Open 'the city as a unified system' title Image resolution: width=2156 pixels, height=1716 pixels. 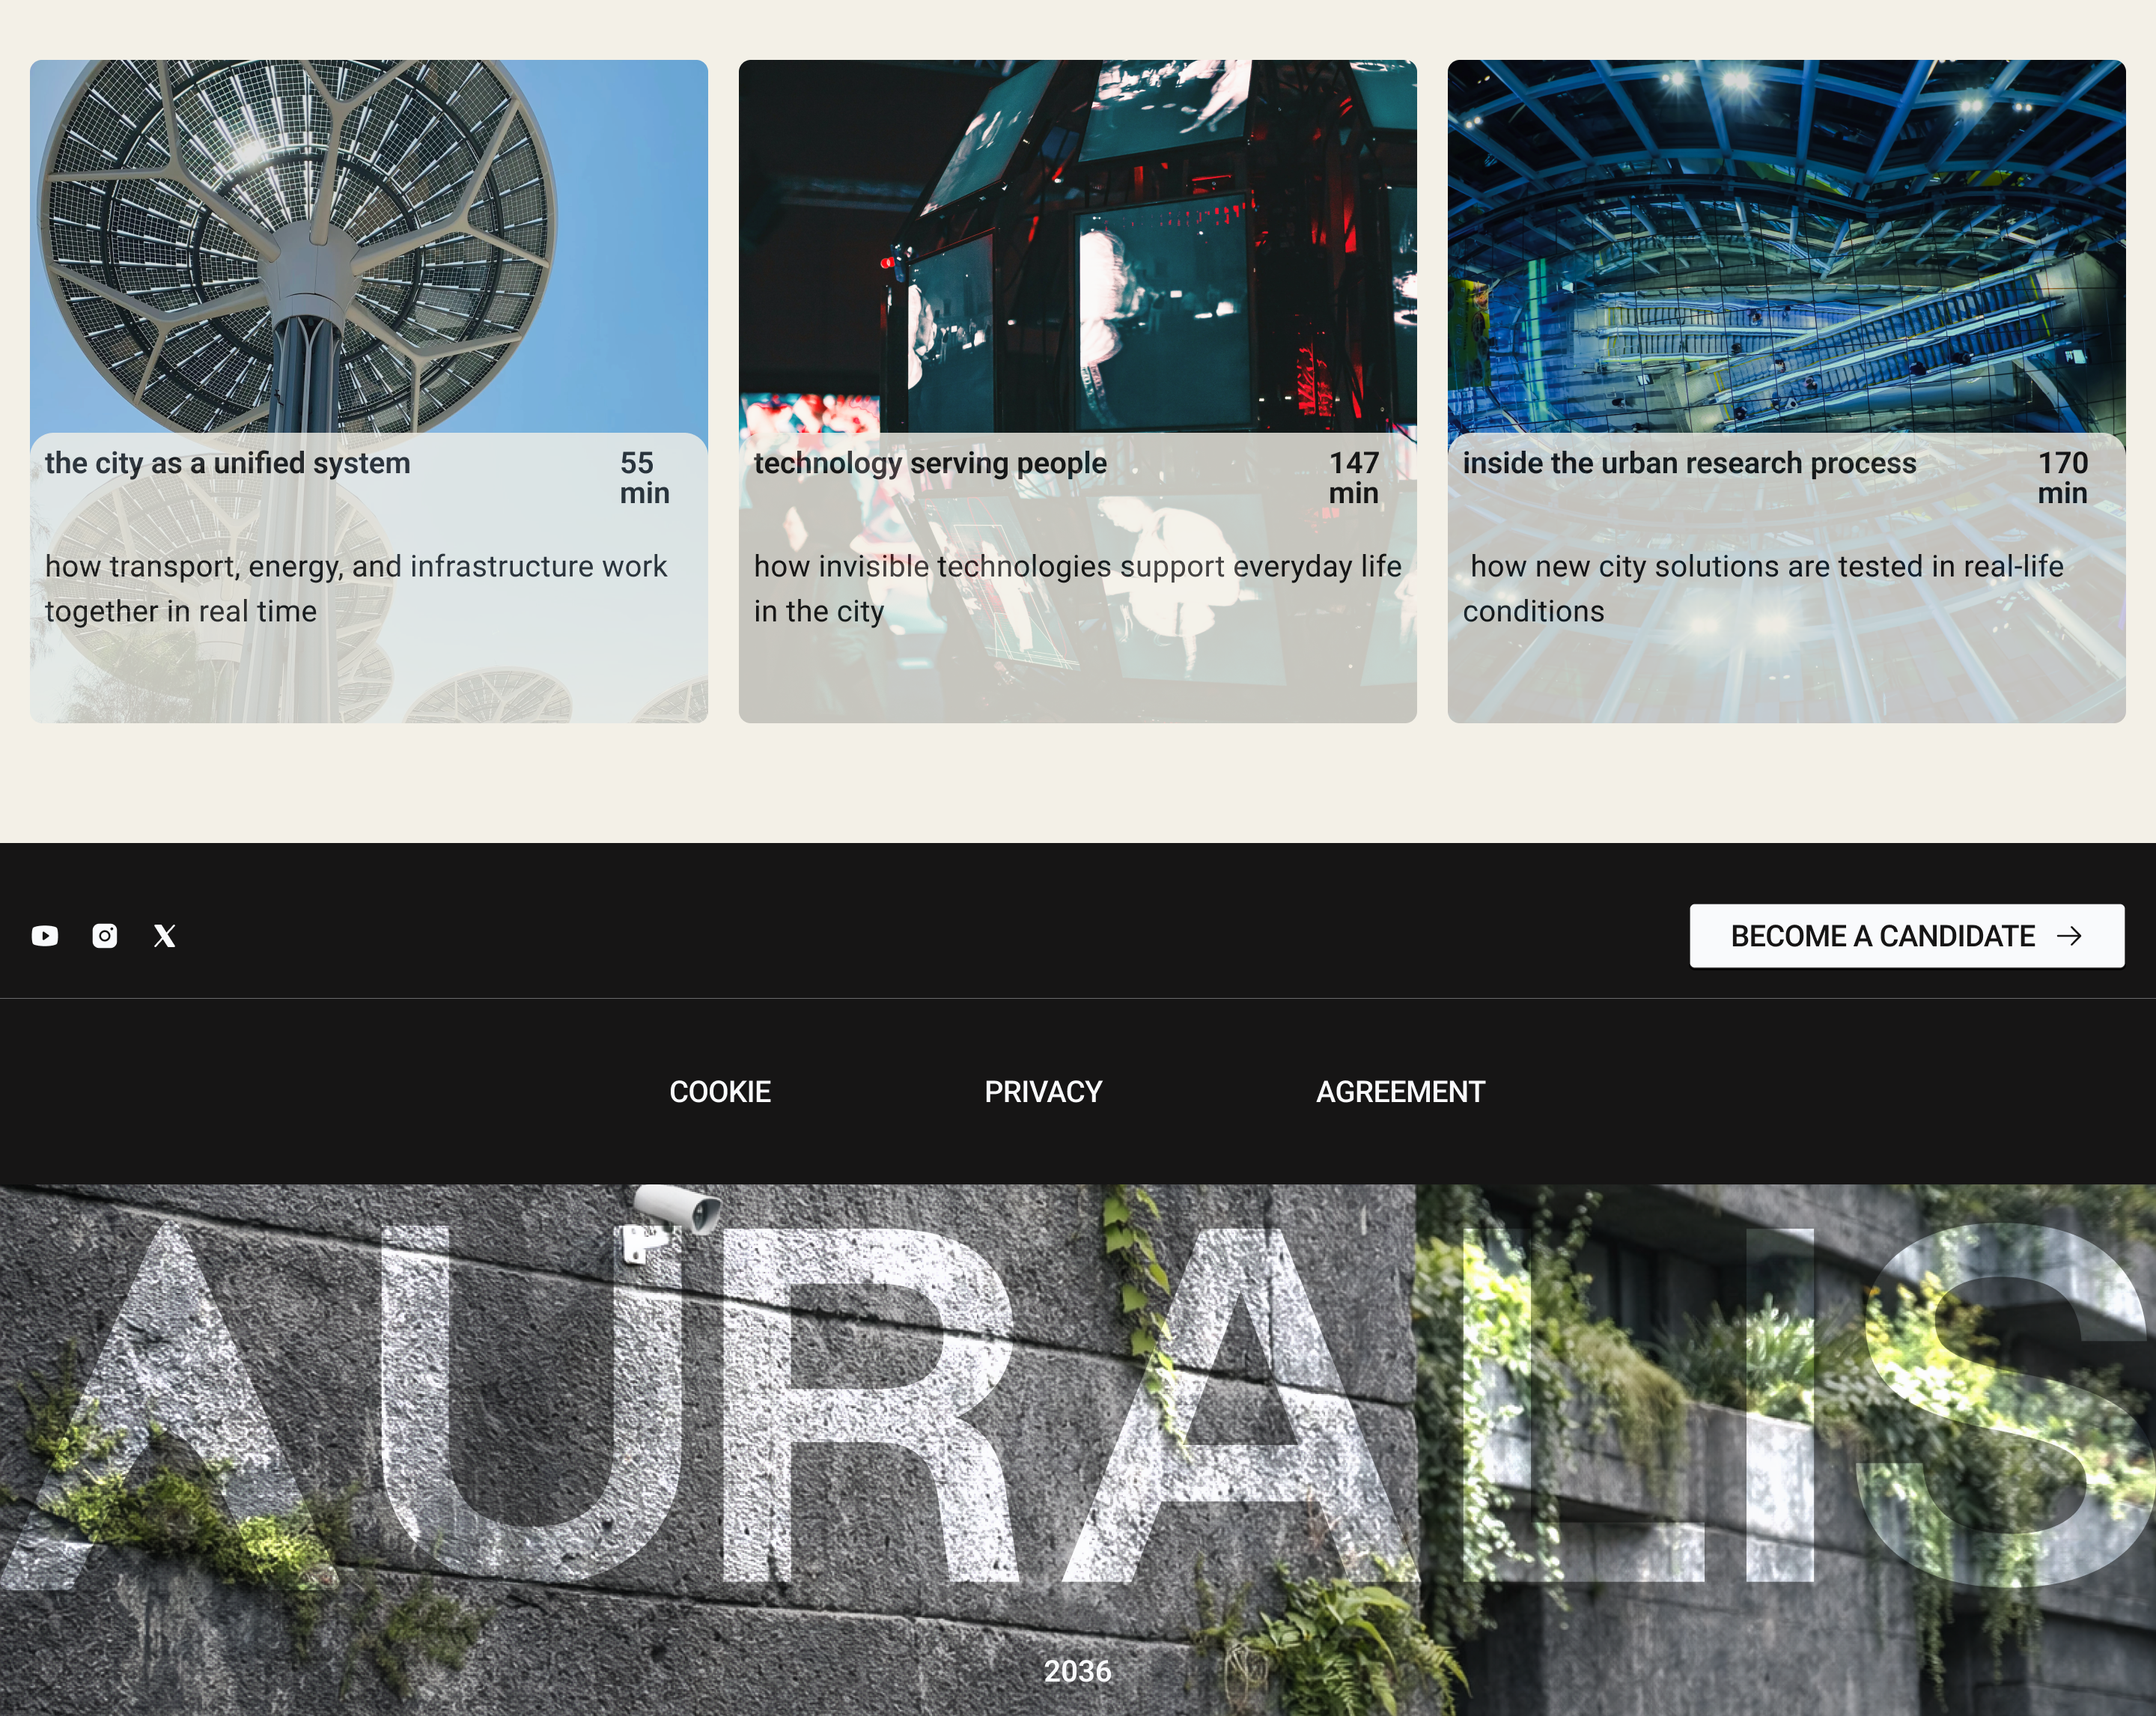tap(228, 463)
